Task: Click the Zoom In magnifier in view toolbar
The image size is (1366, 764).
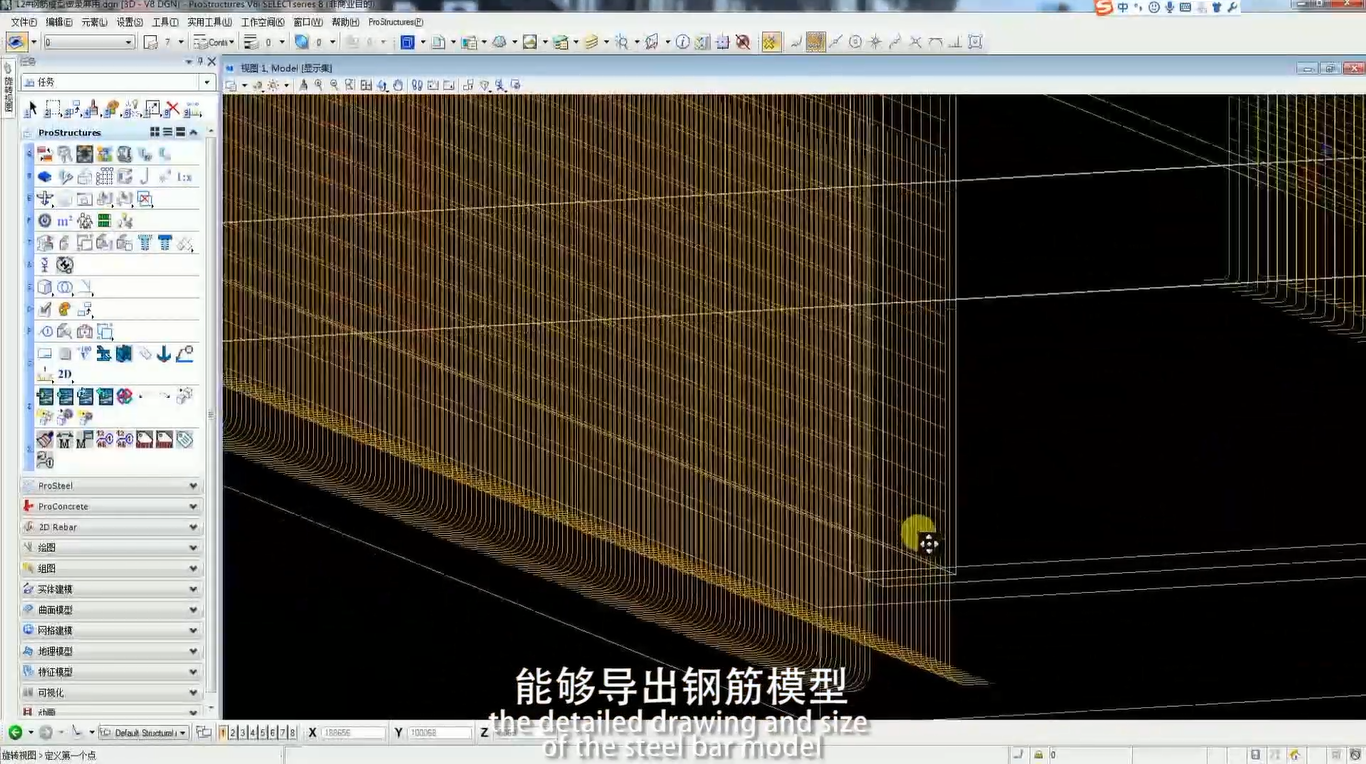Action: [319, 86]
